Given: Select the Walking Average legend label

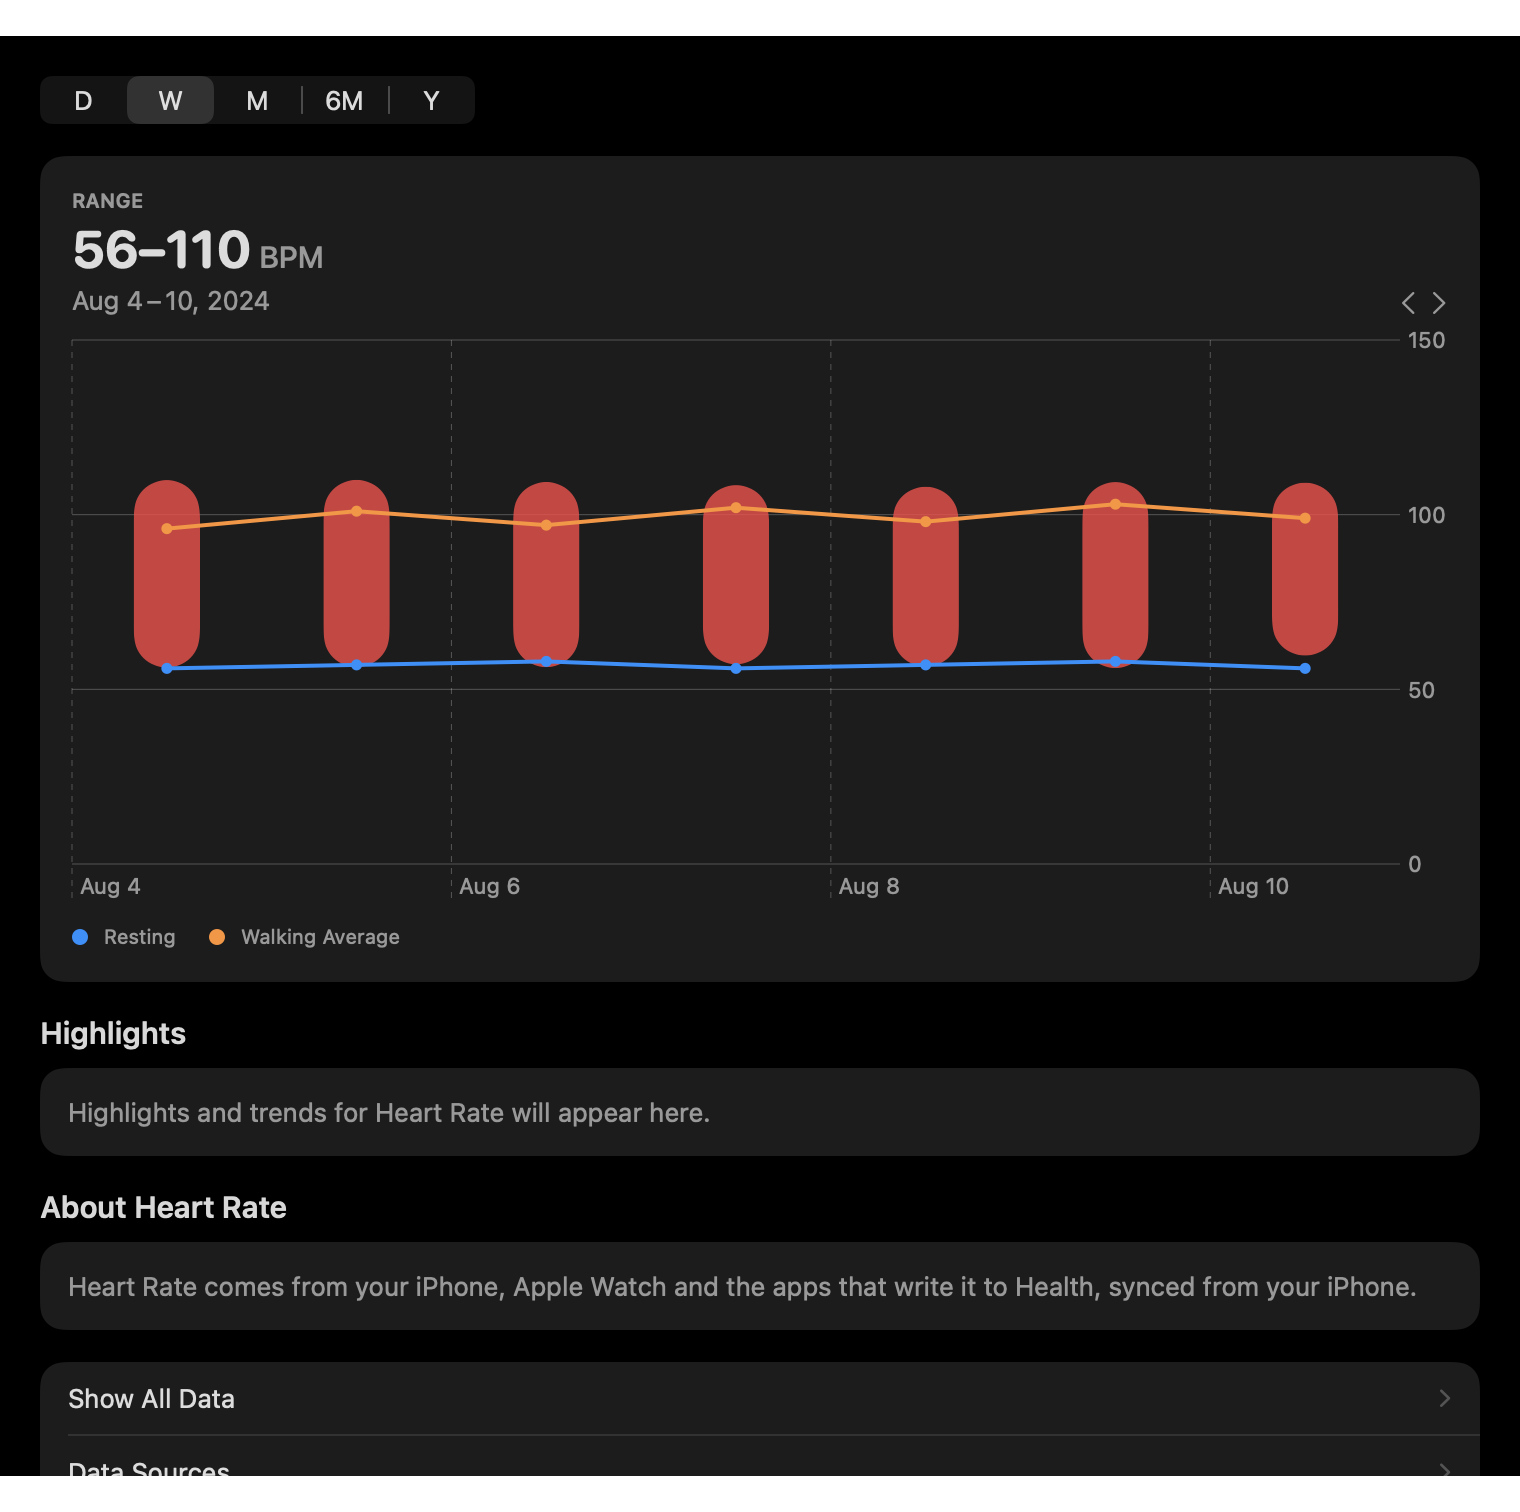Looking at the screenshot, I should coord(320,937).
